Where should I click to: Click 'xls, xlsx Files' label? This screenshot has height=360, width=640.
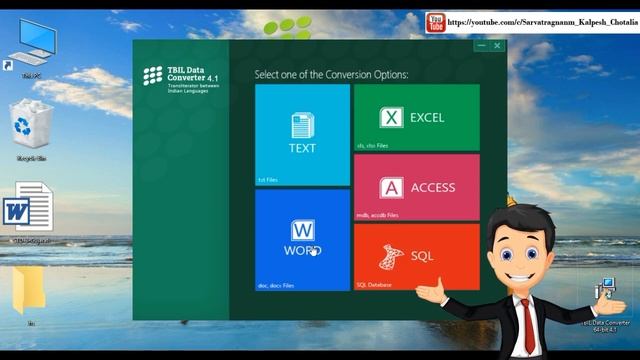tap(372, 145)
